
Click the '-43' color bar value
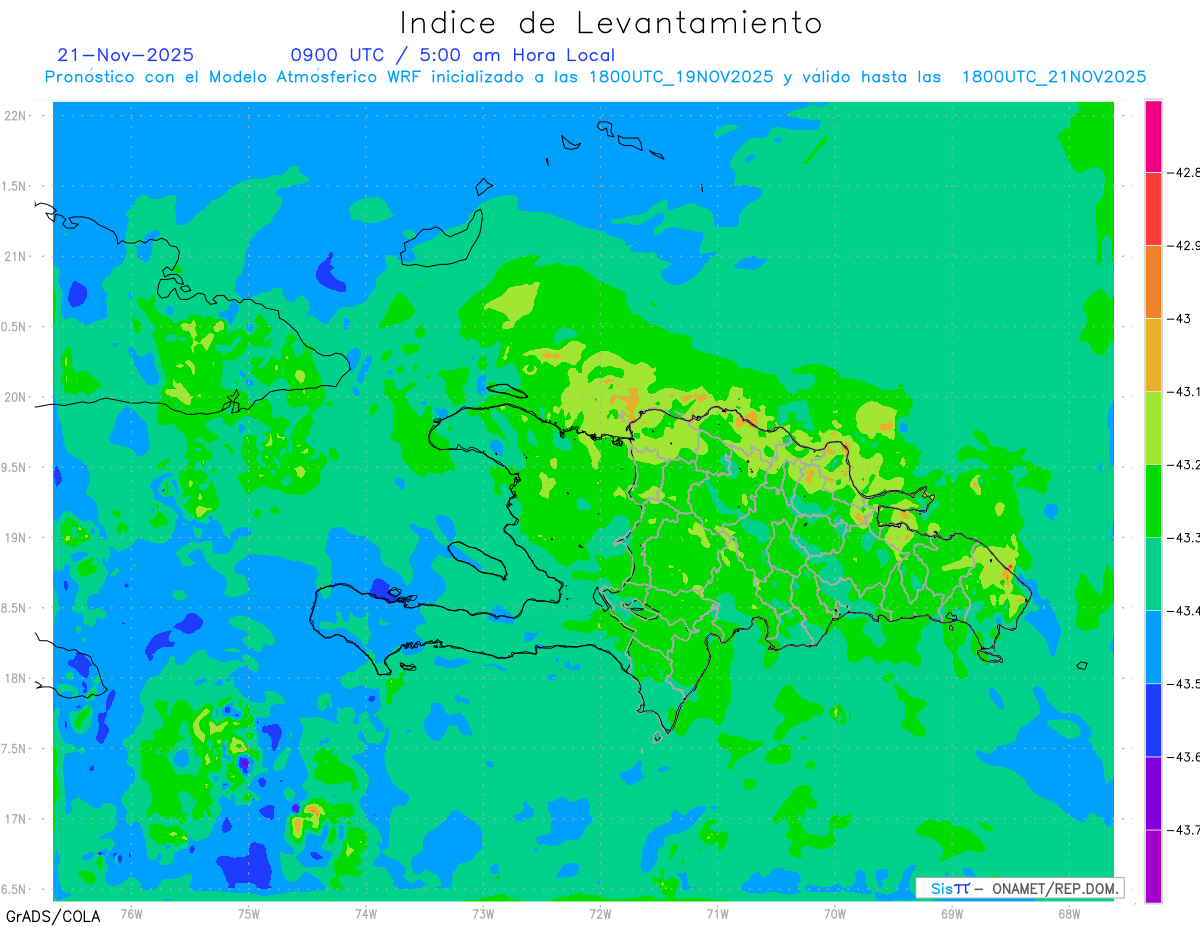tap(1178, 318)
